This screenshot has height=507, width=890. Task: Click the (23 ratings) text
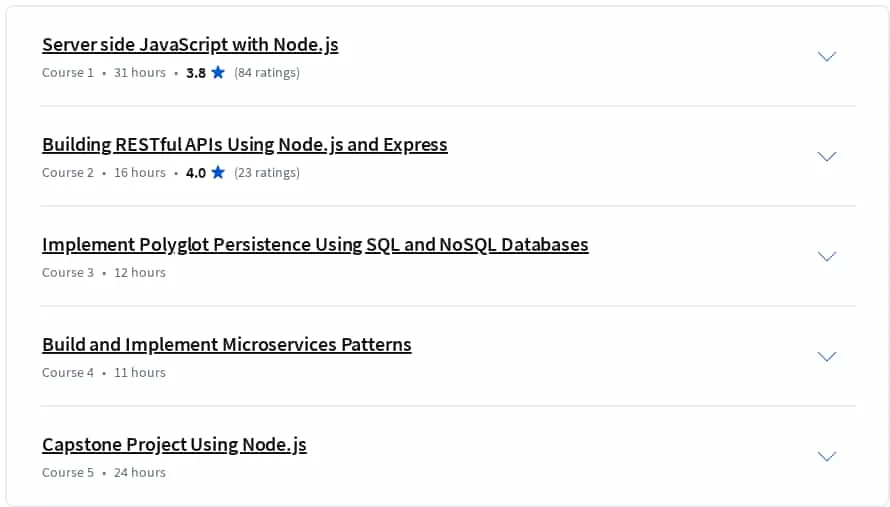click(267, 173)
